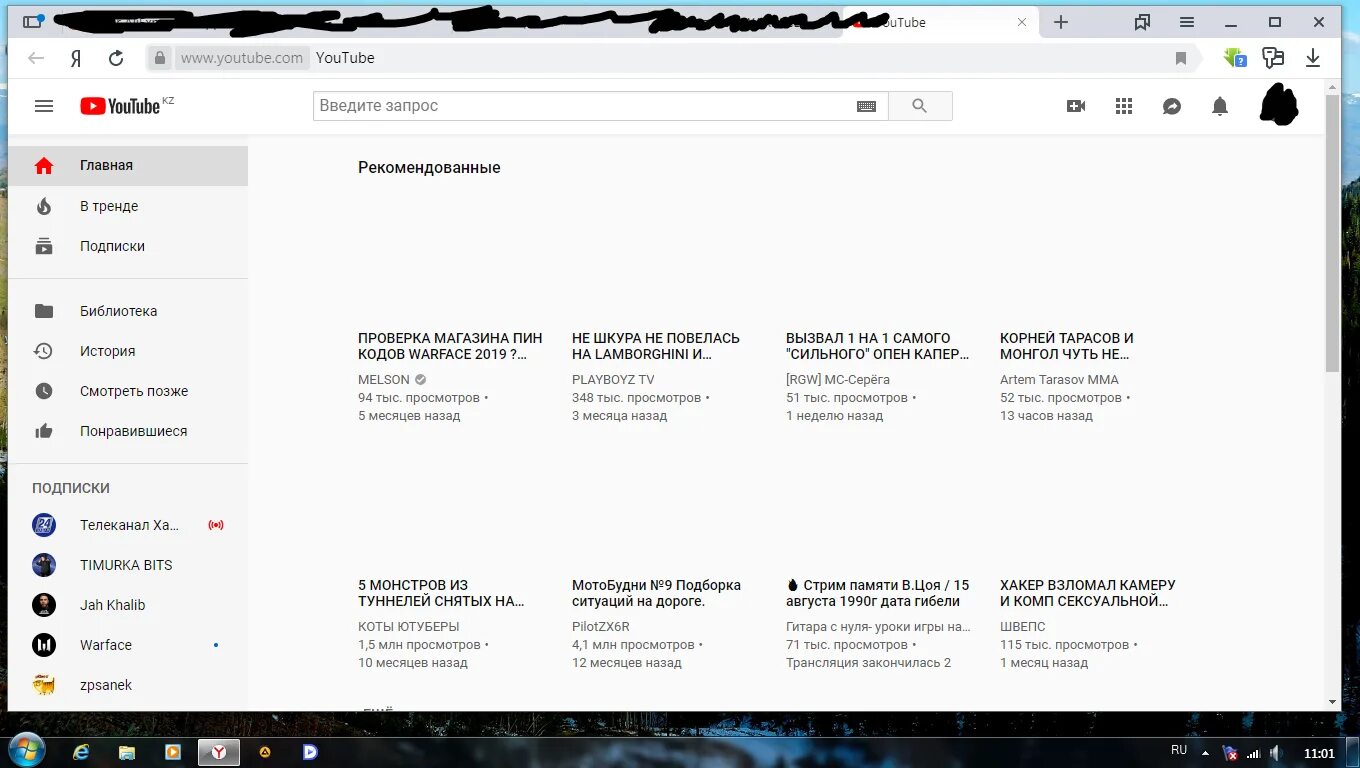Open Yandex Browser settings menu icon
Screen dimensions: 1360x768
(1187, 22)
